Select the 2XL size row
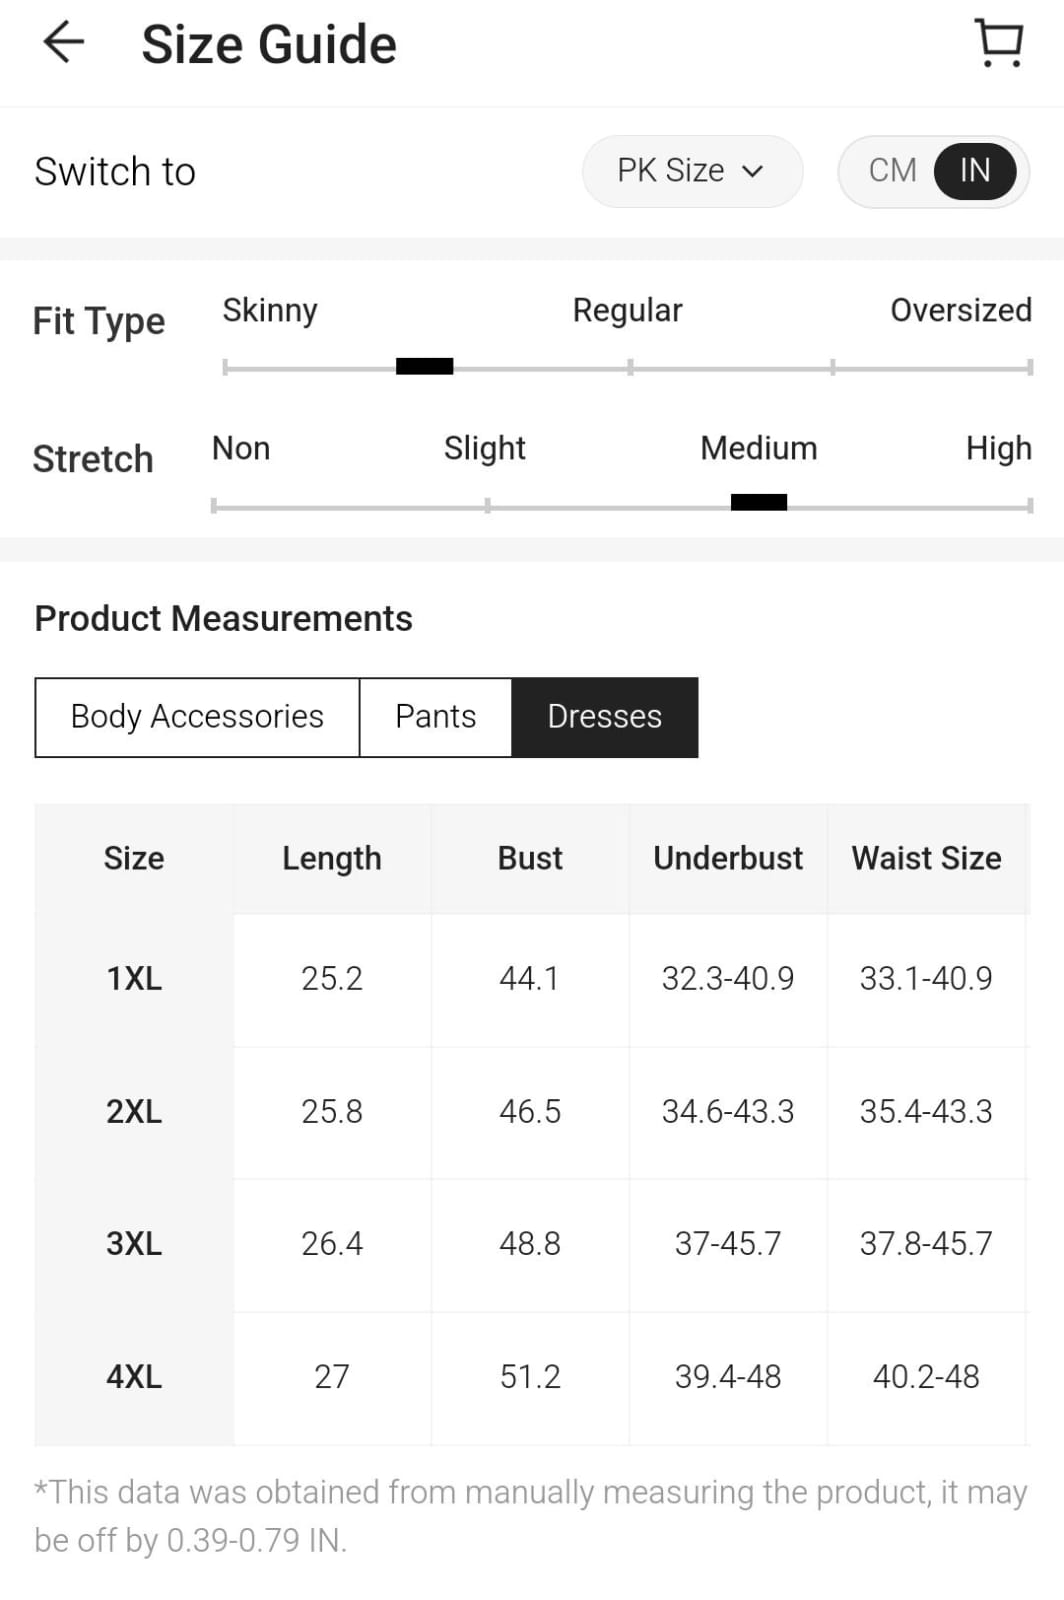 134,1111
